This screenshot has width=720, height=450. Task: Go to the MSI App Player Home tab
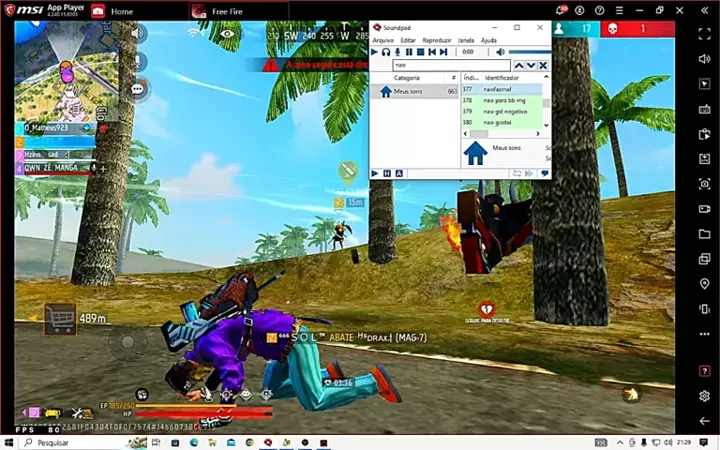point(122,11)
